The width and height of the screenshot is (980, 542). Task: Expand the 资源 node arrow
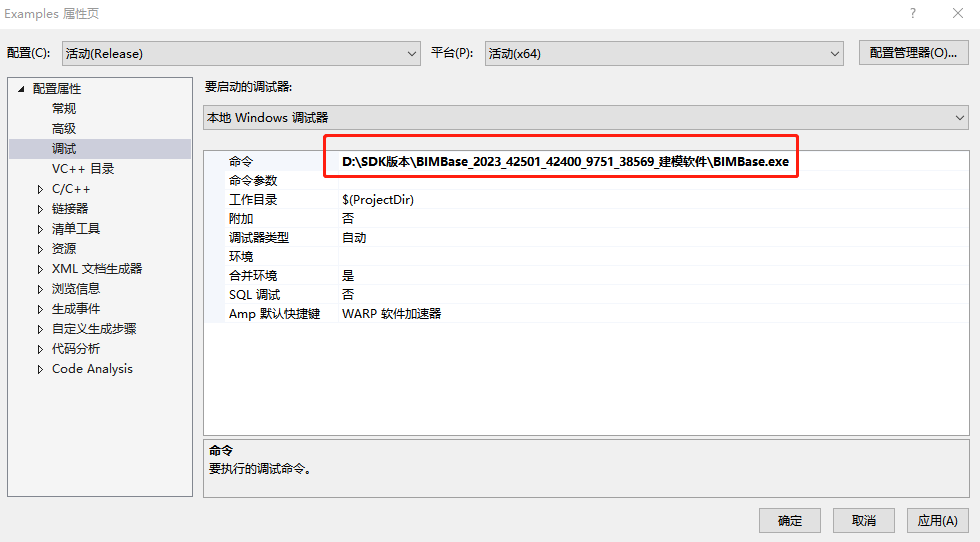coord(40,249)
